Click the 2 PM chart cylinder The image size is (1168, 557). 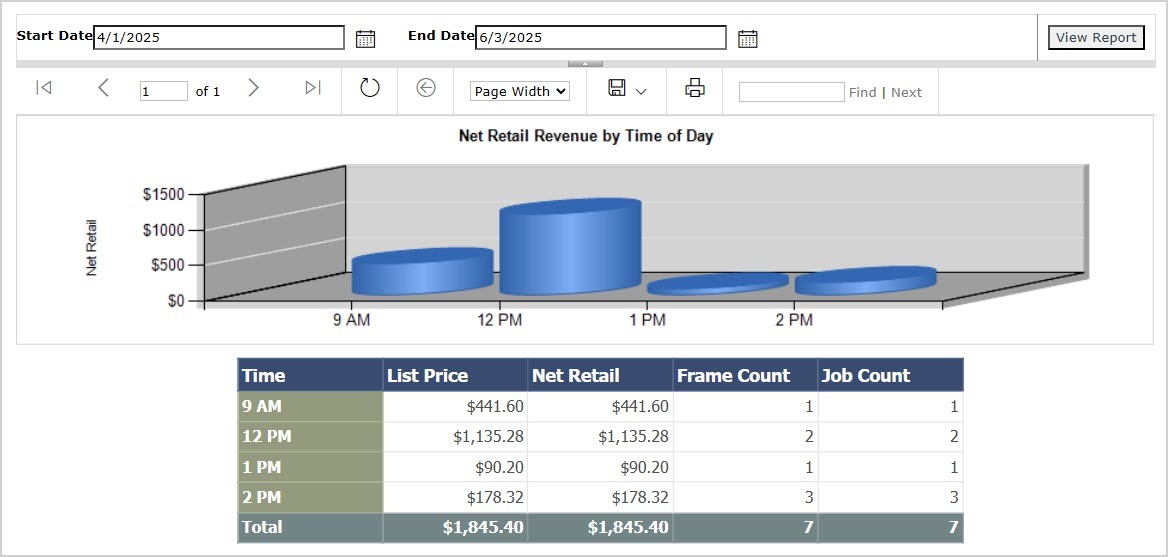point(866,281)
